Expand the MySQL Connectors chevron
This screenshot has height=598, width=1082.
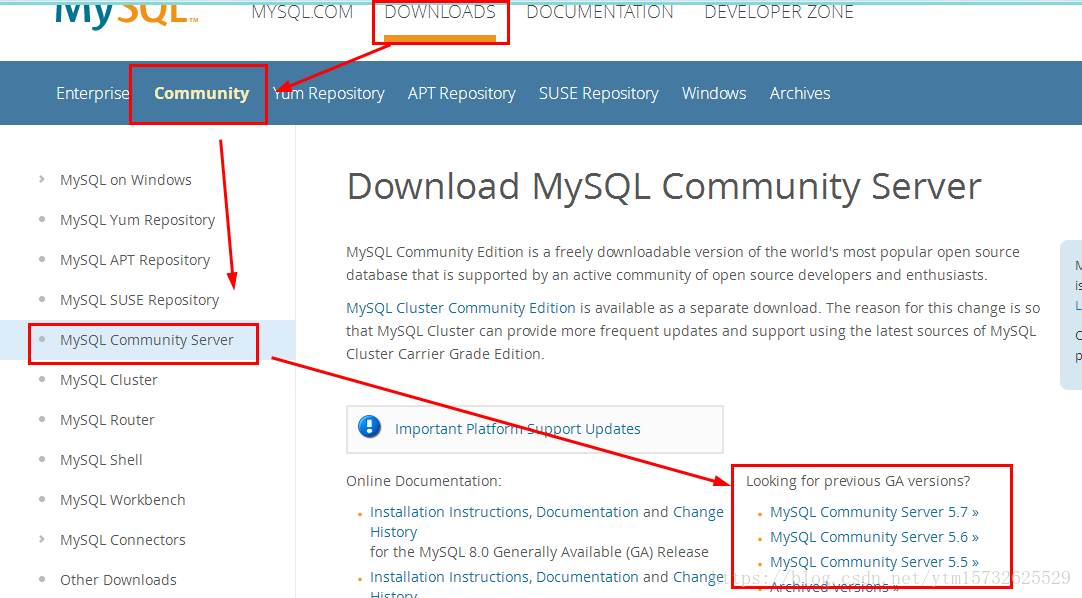pyautogui.click(x=42, y=539)
